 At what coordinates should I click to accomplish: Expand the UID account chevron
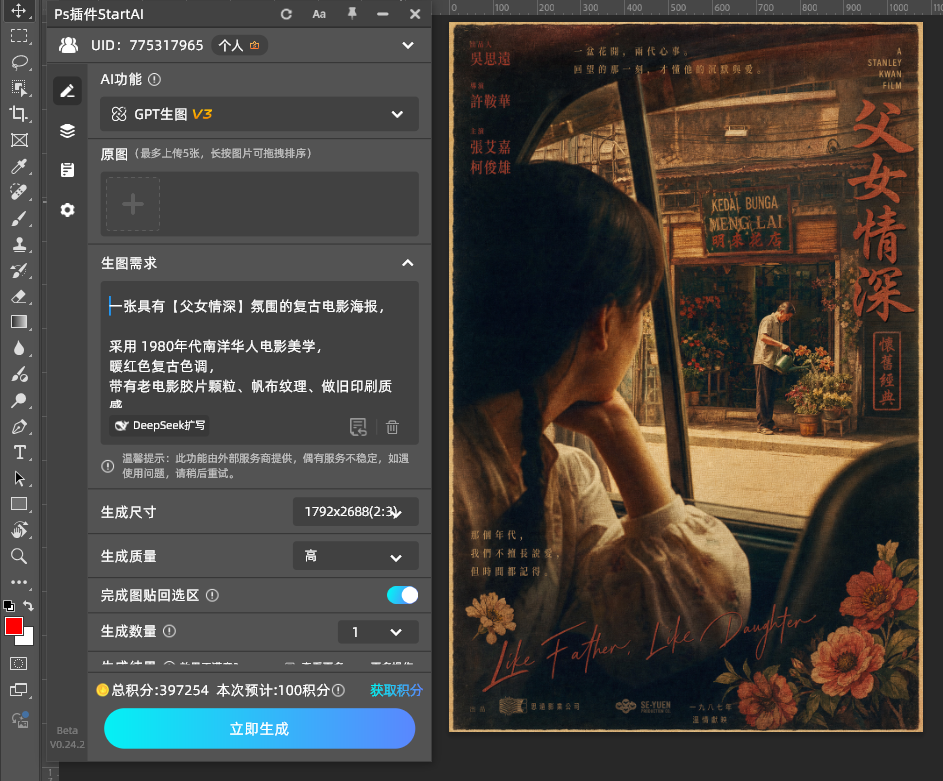click(408, 46)
